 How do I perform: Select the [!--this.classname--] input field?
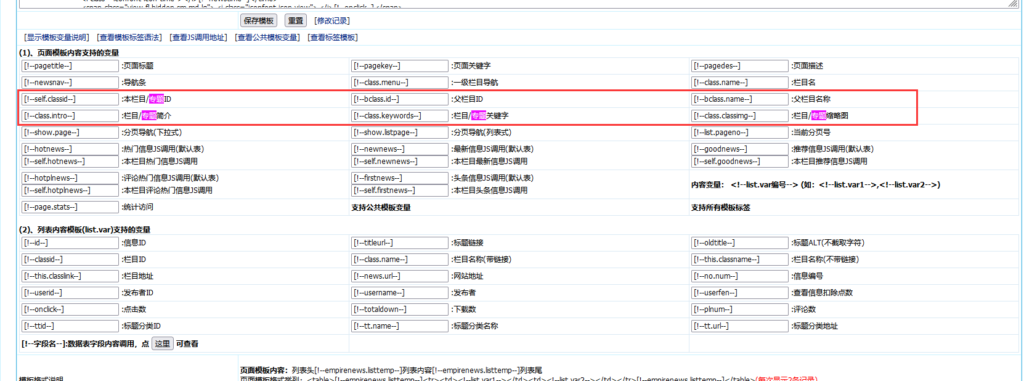tap(741, 259)
